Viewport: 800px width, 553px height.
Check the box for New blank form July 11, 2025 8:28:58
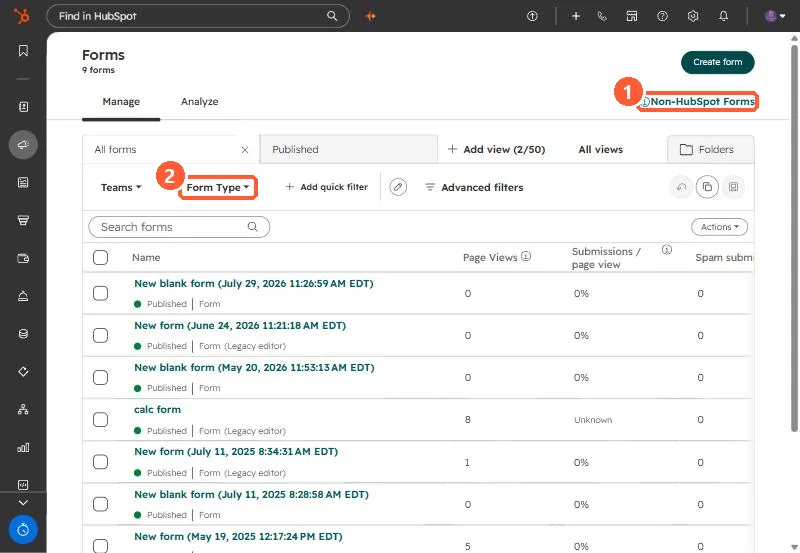101,504
